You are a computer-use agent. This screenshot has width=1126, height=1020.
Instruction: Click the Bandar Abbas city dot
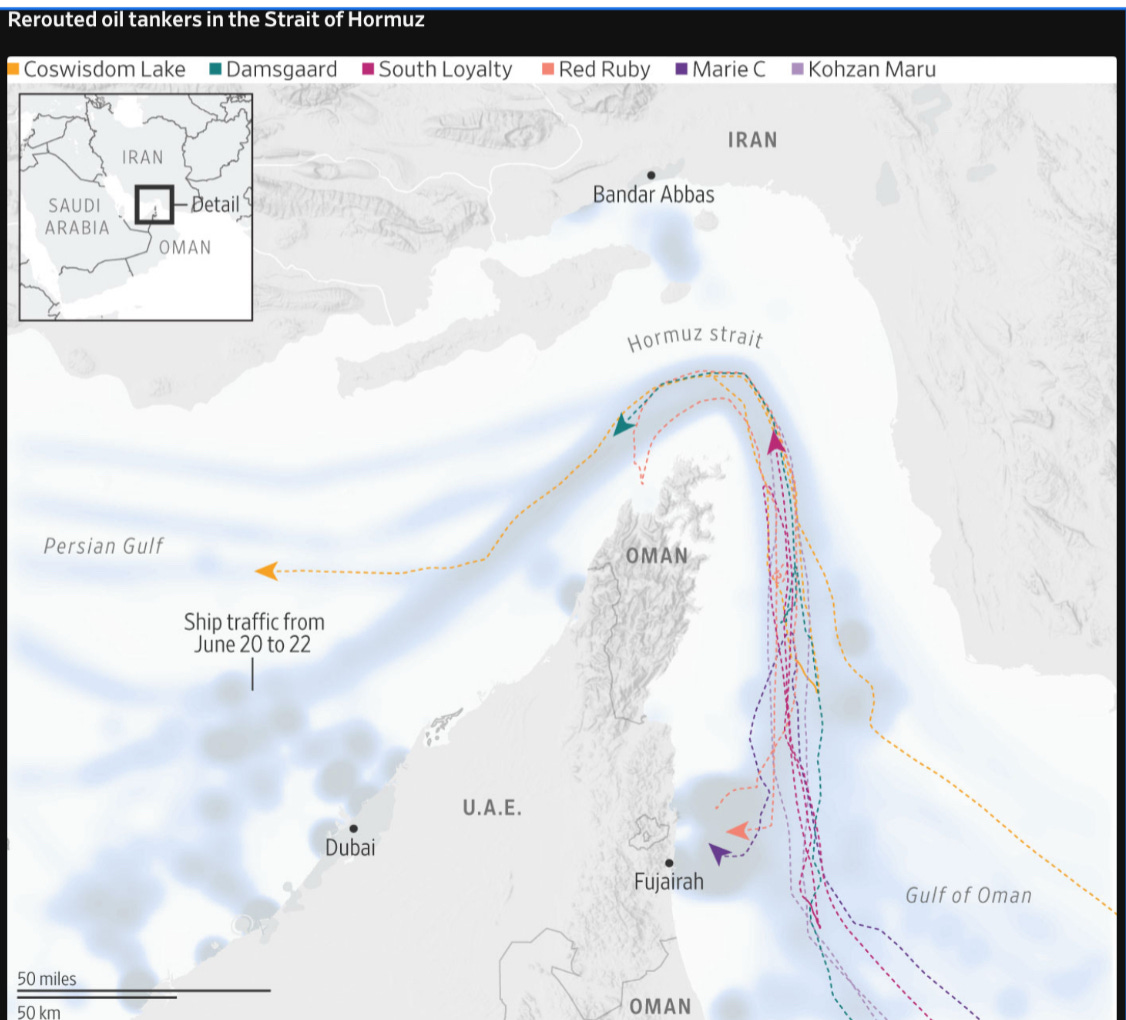651,175
